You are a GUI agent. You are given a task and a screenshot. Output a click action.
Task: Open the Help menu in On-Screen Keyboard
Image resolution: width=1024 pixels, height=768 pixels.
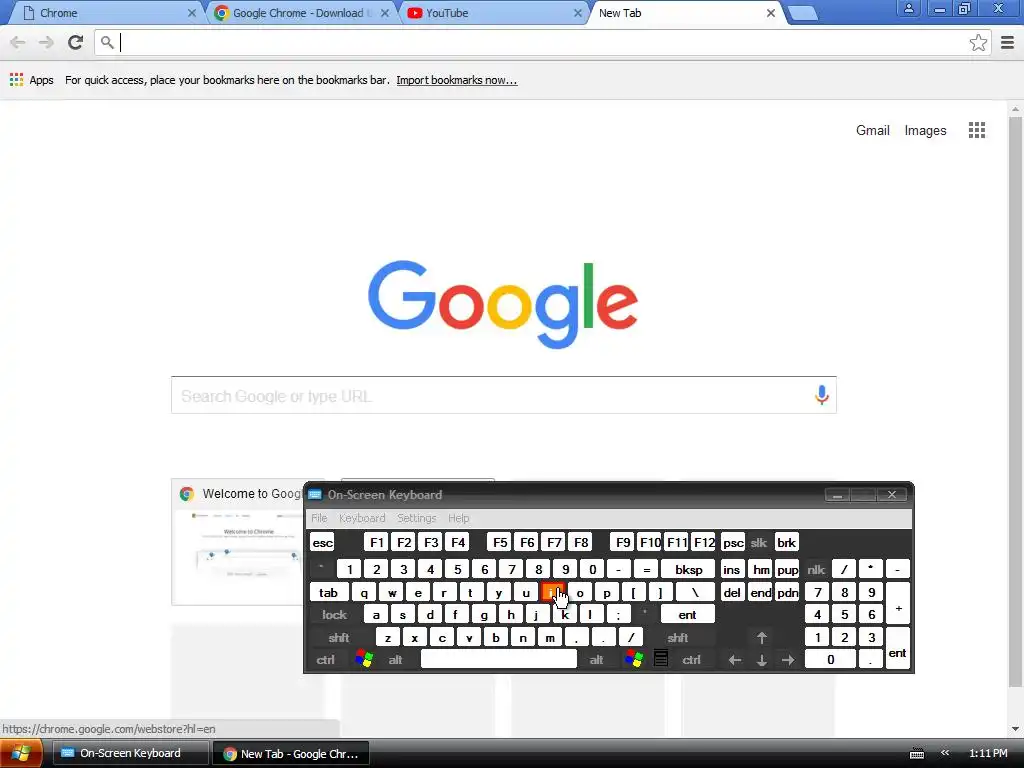coord(458,518)
